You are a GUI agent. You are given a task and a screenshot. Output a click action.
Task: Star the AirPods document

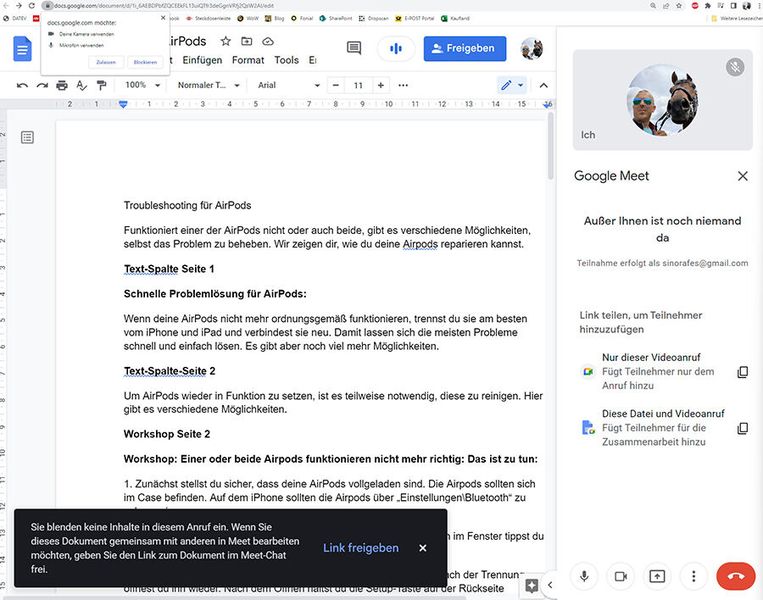pyautogui.click(x=225, y=41)
